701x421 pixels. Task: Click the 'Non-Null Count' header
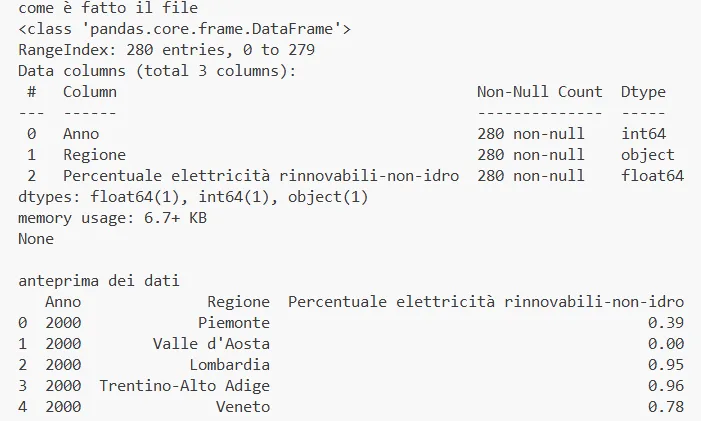pyautogui.click(x=540, y=92)
